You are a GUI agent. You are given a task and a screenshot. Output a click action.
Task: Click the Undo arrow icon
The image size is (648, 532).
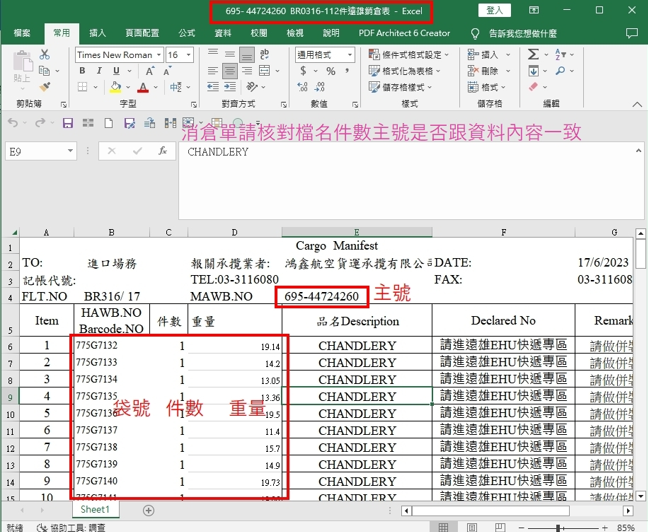coord(13,124)
